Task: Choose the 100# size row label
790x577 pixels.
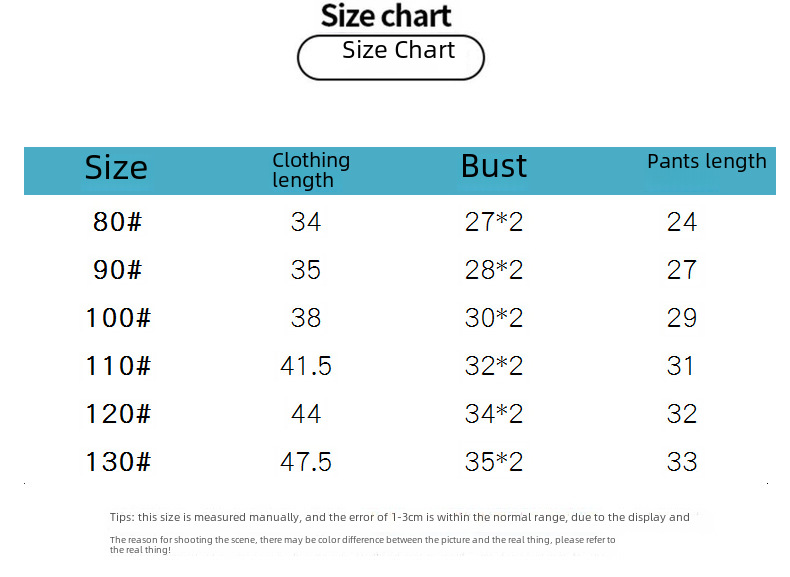Action: tap(118, 318)
